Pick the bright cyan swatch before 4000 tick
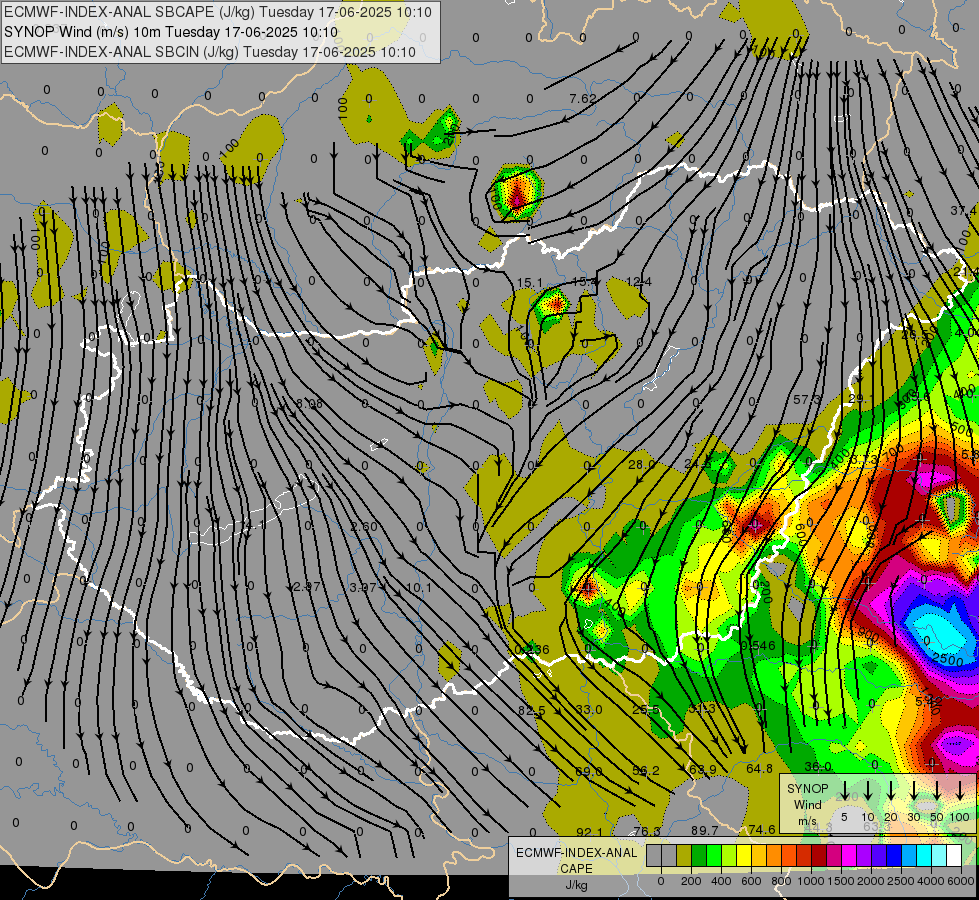The image size is (979, 900). [x=923, y=856]
